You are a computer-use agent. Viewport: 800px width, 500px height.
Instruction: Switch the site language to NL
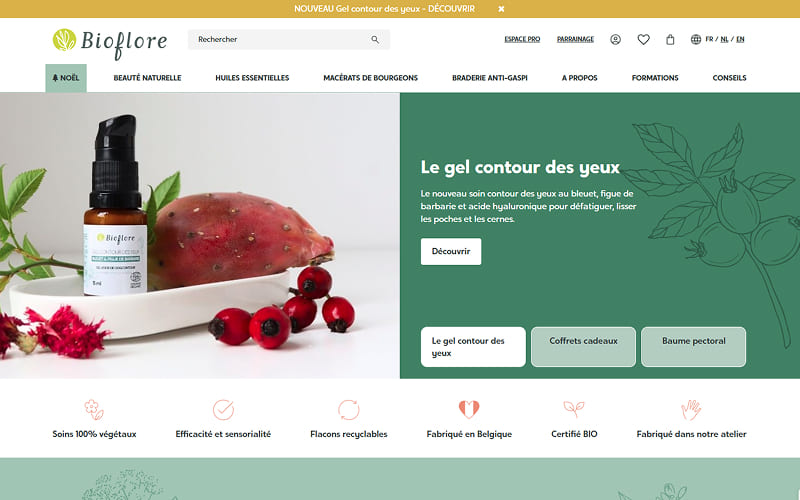click(x=724, y=39)
